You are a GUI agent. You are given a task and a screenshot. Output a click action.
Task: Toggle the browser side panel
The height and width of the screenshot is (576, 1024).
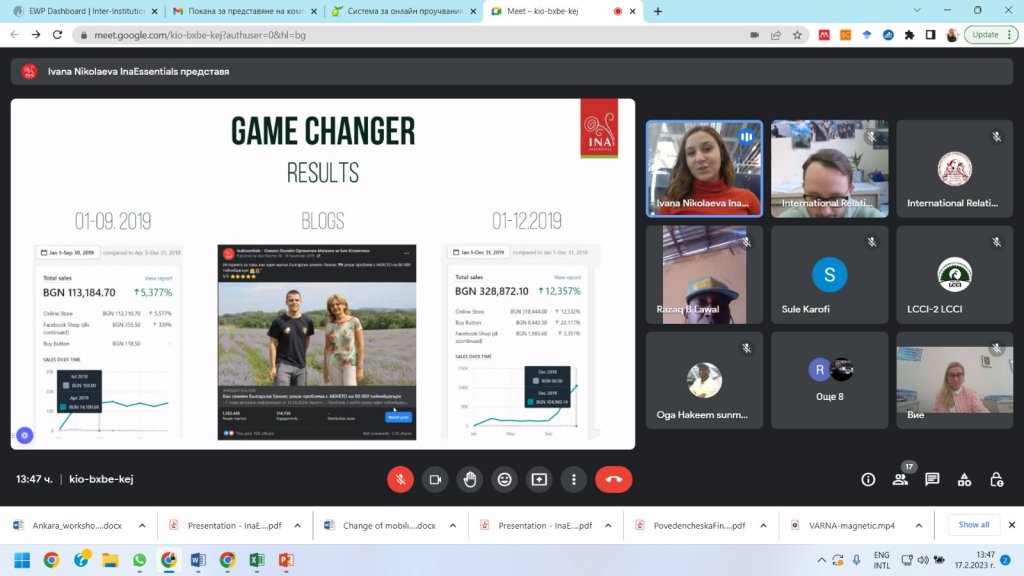(x=930, y=35)
